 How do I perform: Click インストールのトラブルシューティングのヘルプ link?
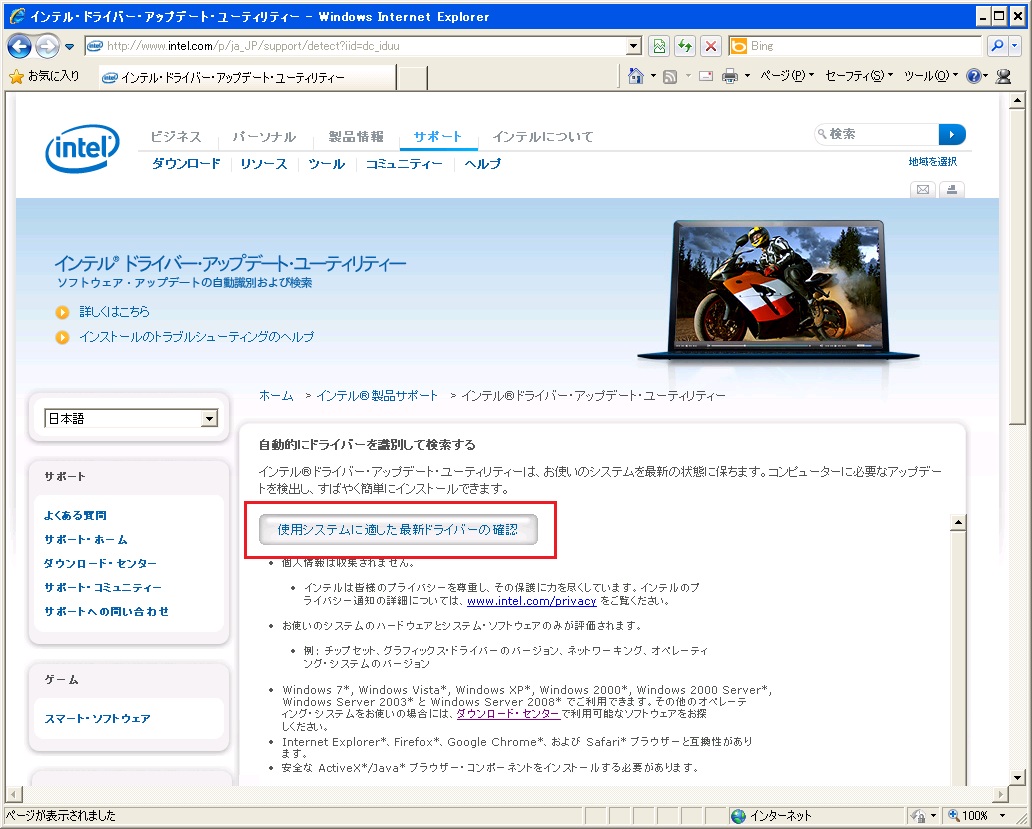(x=197, y=337)
